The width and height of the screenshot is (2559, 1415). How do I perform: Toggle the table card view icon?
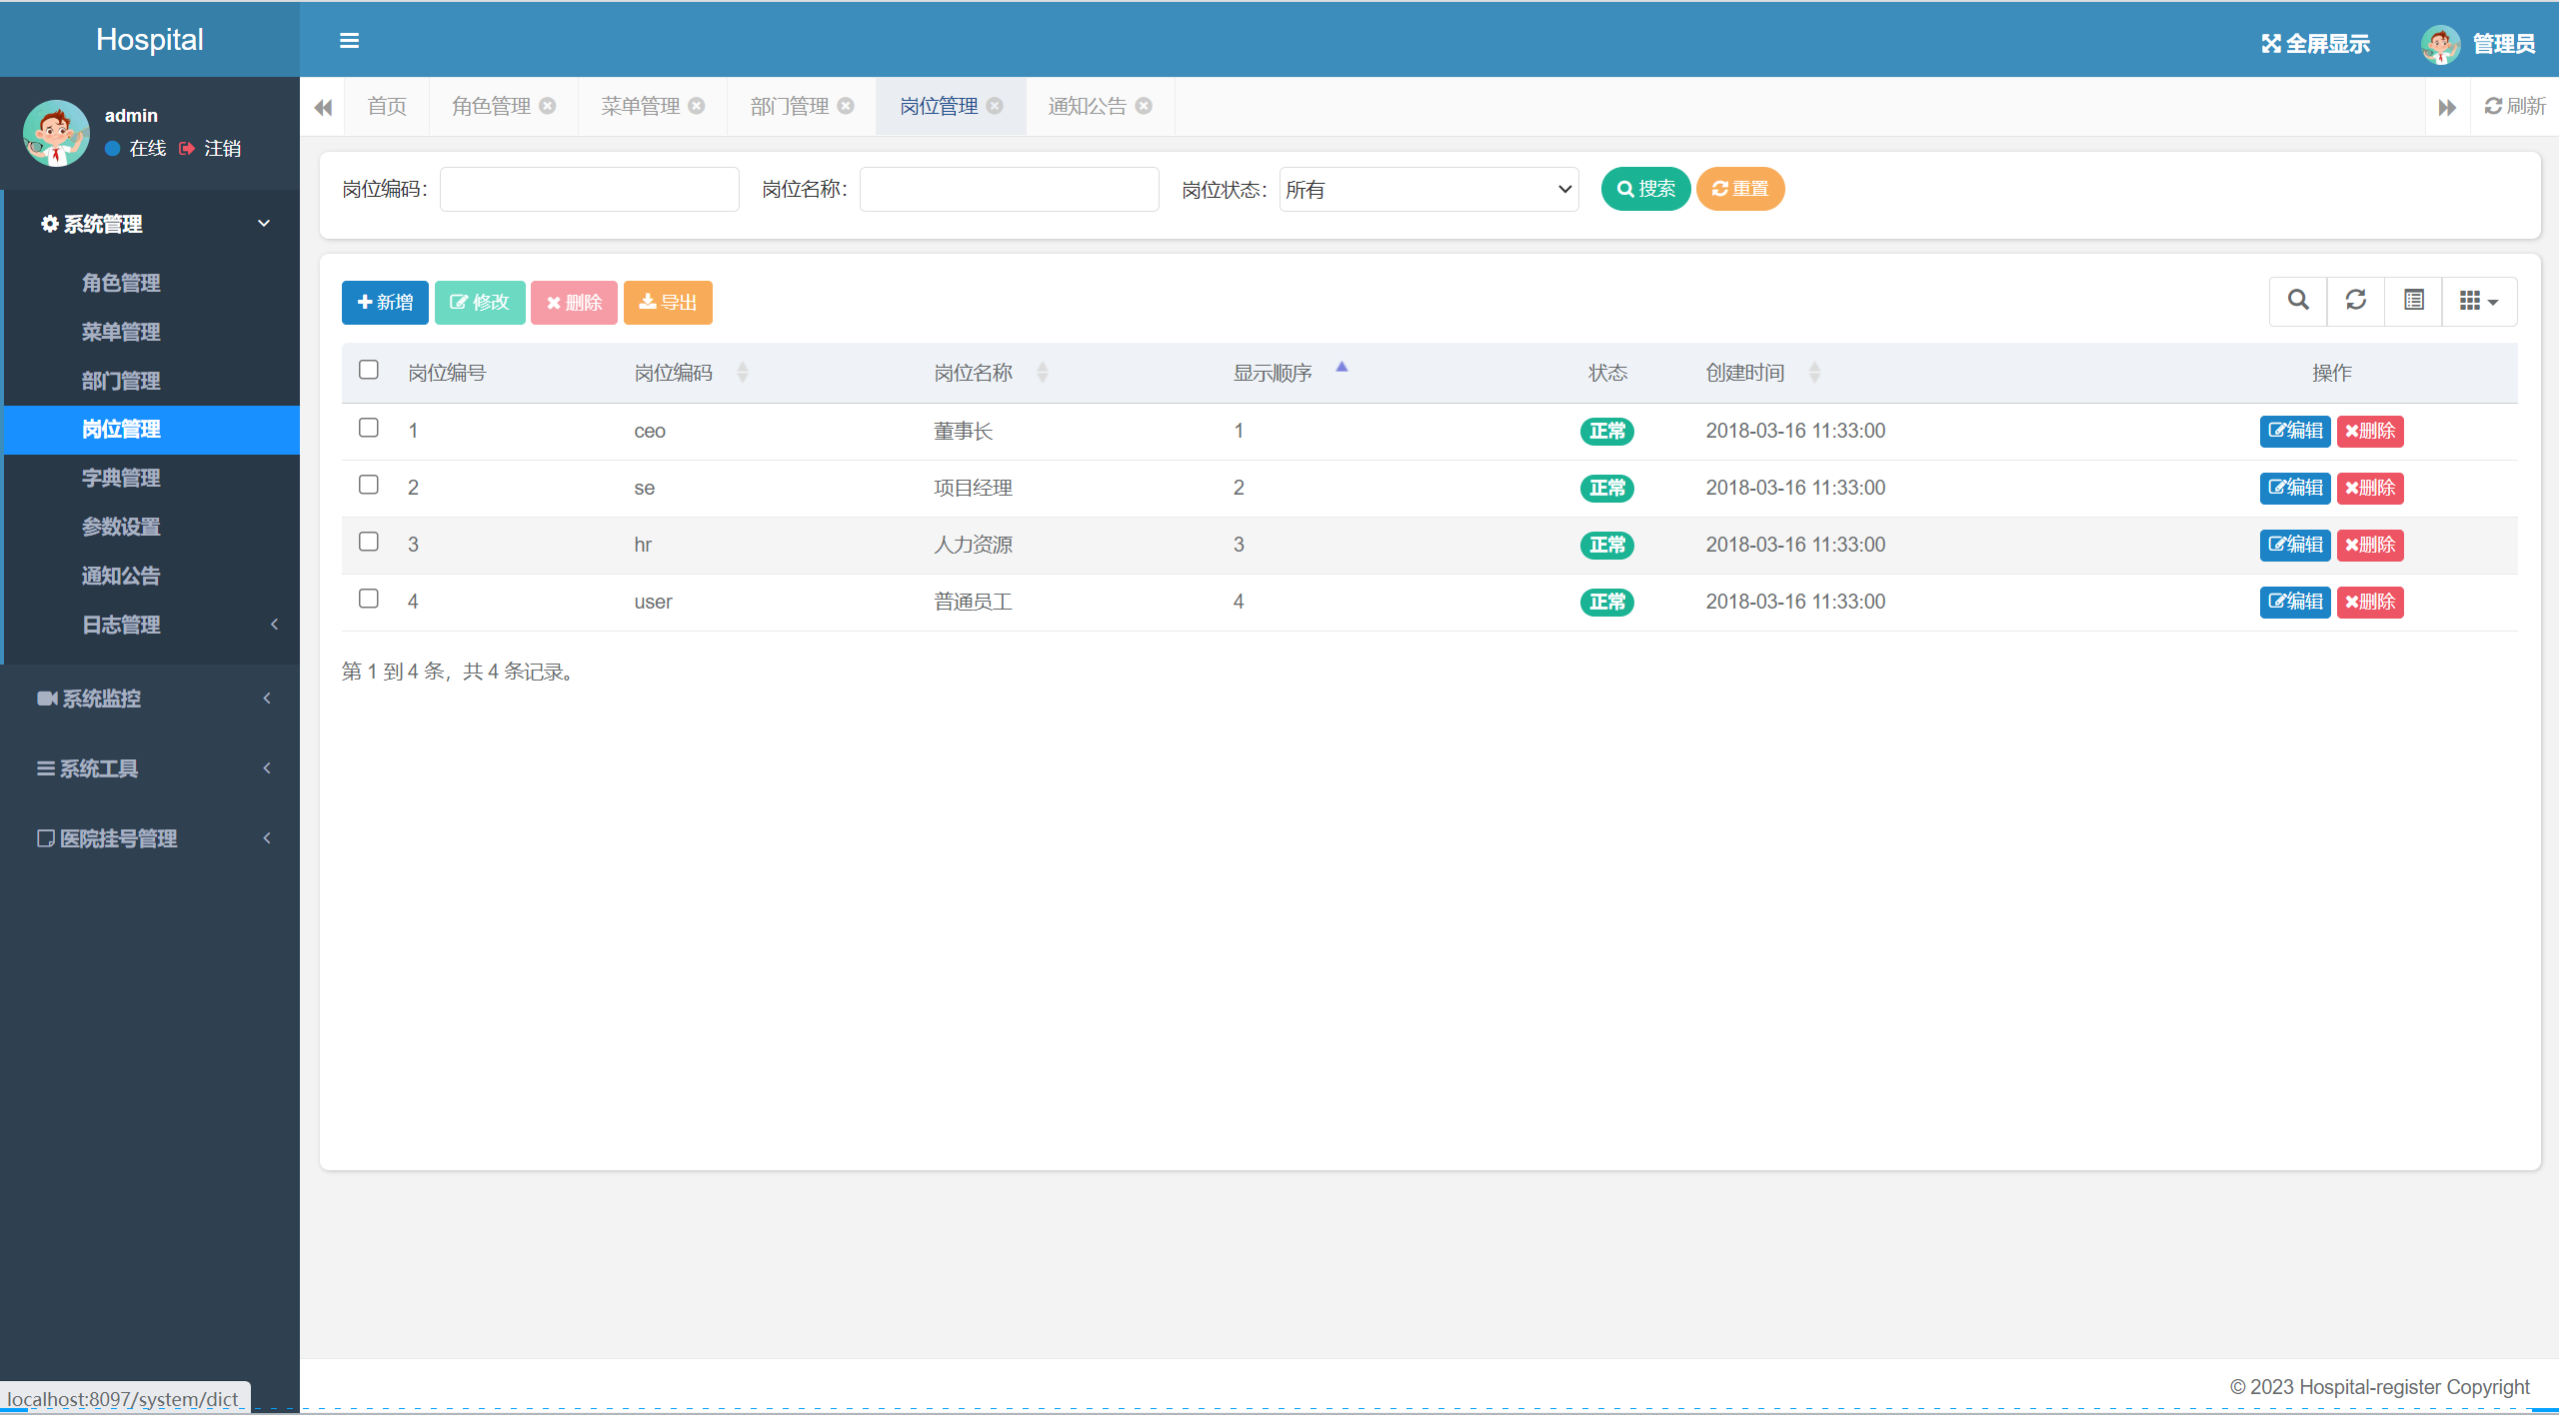[x=2413, y=301]
